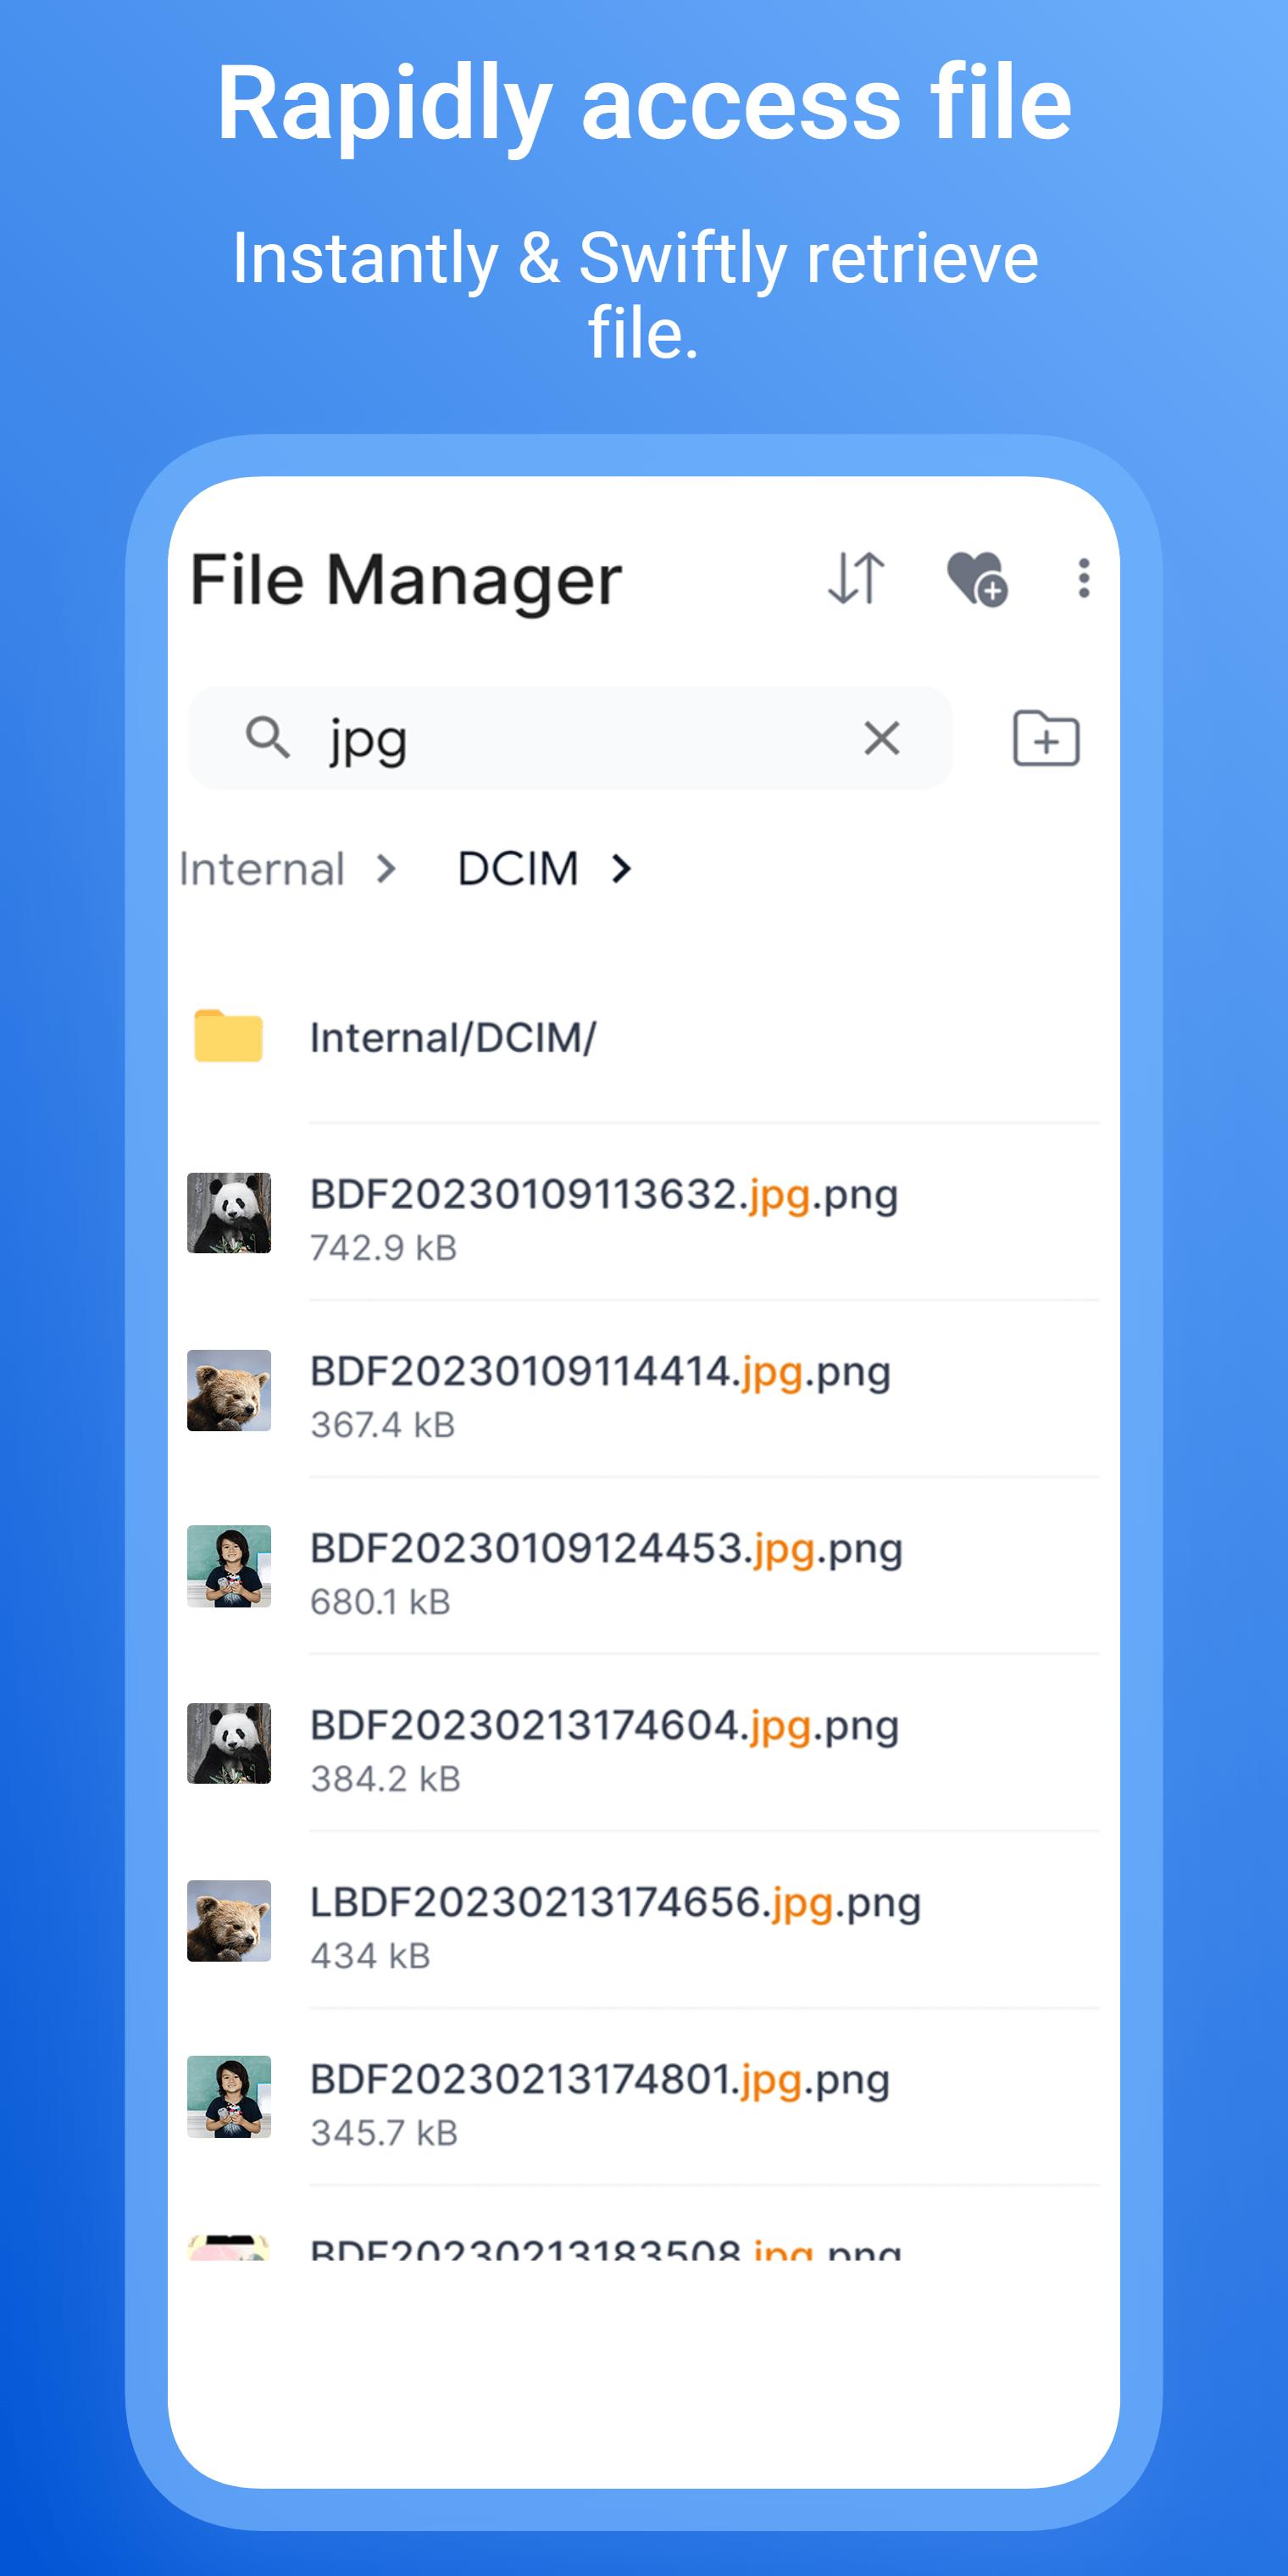This screenshot has height=2576, width=1288.
Task: Tap girl thumbnail of 680.1 kB file
Action: [x=229, y=1566]
